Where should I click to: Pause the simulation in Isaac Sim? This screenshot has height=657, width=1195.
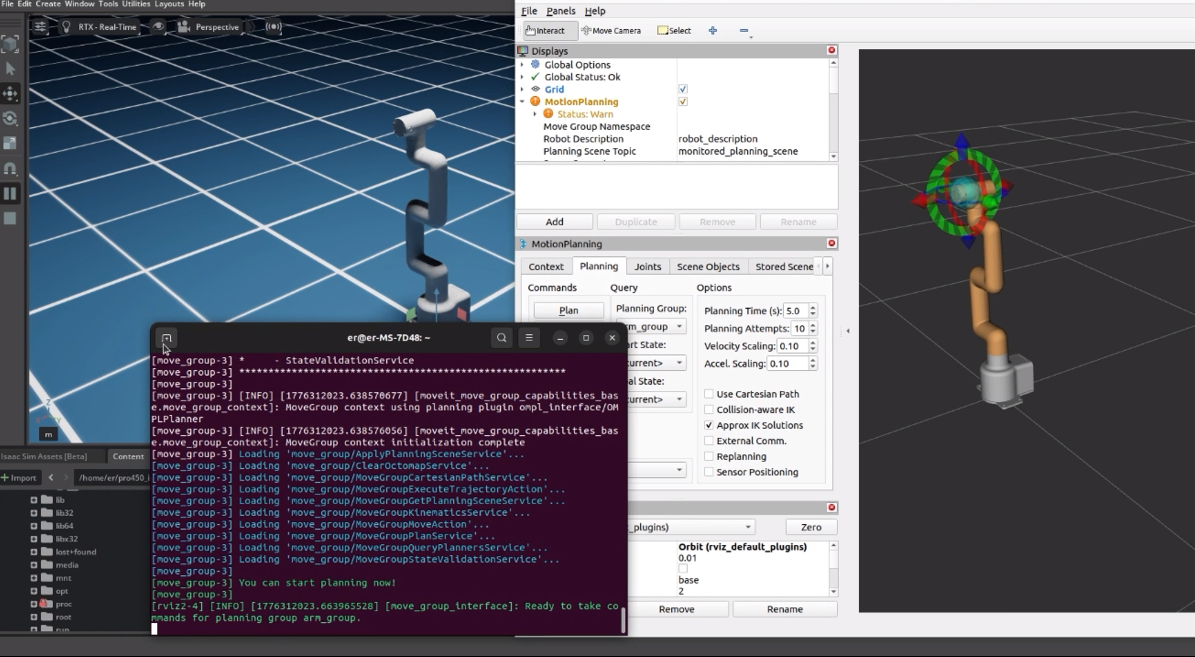pyautogui.click(x=10, y=194)
